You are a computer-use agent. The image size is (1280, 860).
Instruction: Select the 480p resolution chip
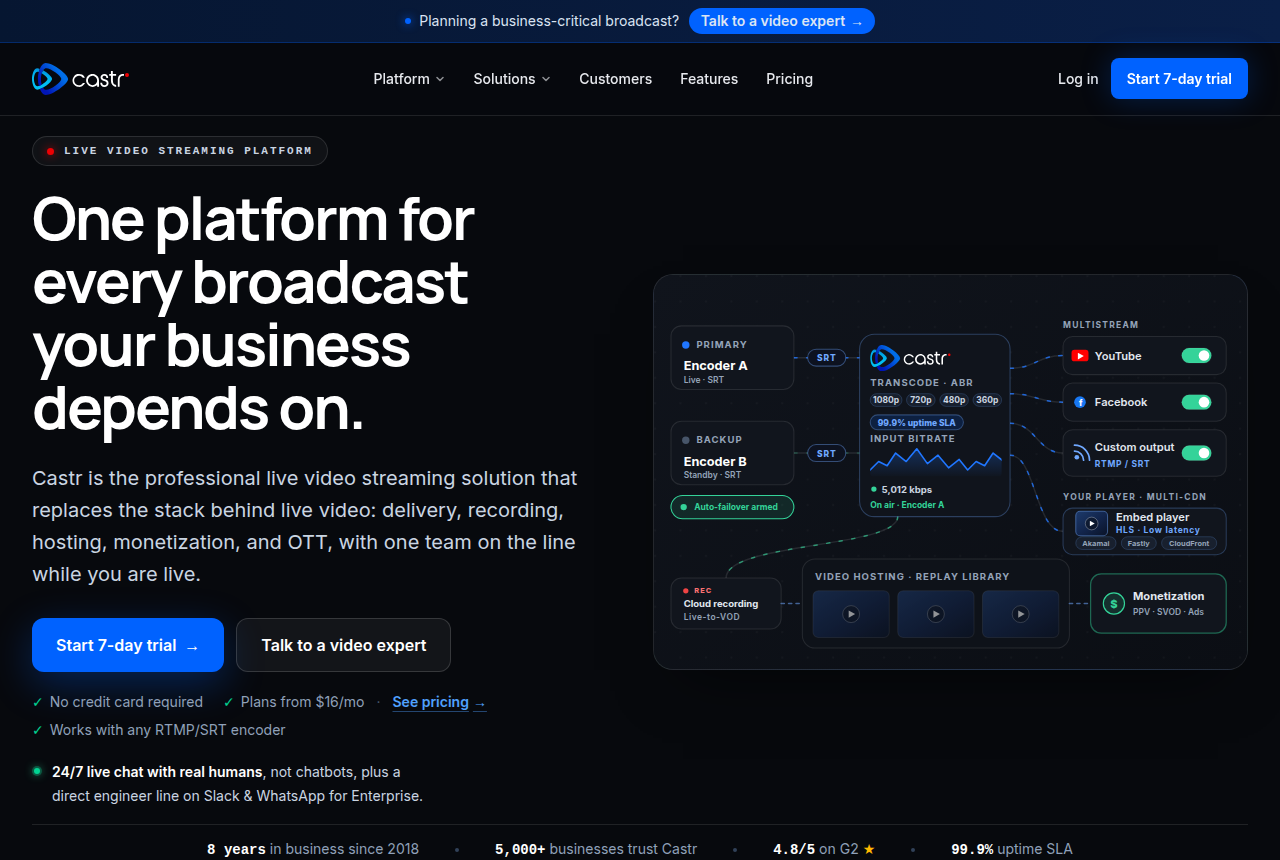[x=954, y=400]
